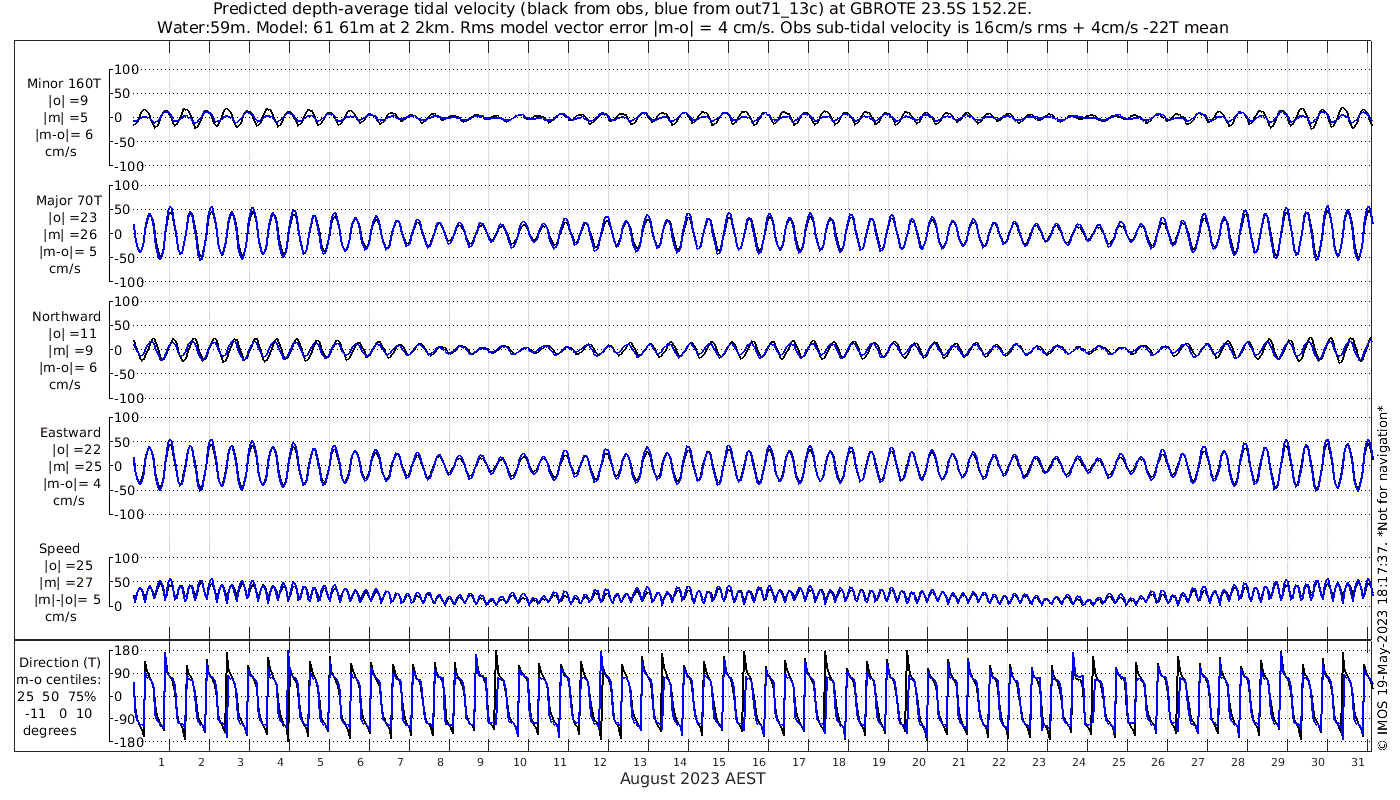Click day '31' tick label on time axis
Viewport: 1400px width, 800px height.
click(1357, 762)
